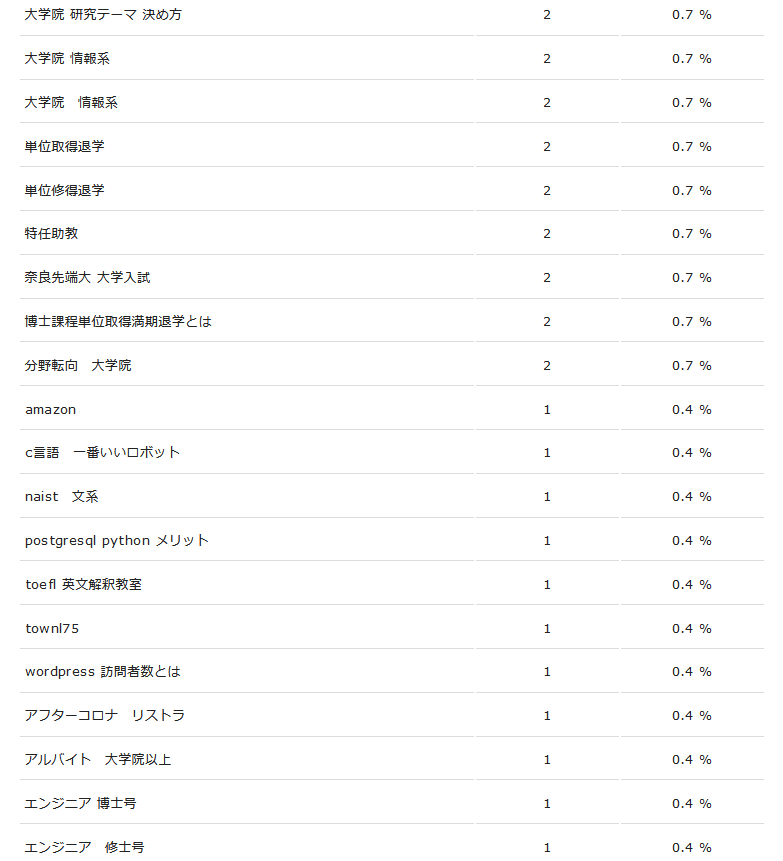The height and width of the screenshot is (861, 783).
Task: Click the toefl 英文解釈教室 keyword
Action: pyautogui.click(x=83, y=585)
